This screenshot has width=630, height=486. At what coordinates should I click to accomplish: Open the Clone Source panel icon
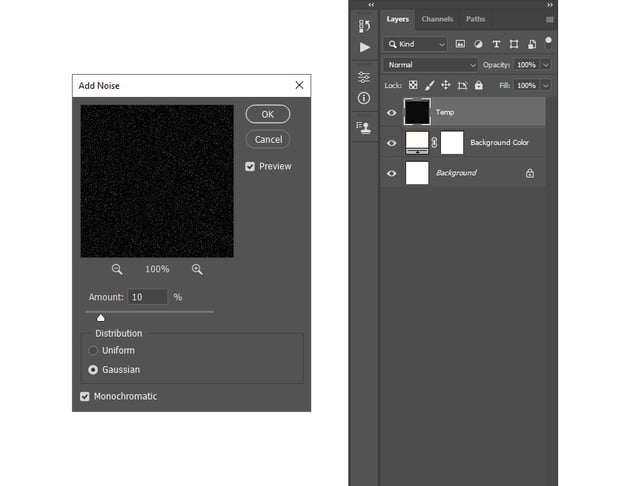click(x=364, y=128)
